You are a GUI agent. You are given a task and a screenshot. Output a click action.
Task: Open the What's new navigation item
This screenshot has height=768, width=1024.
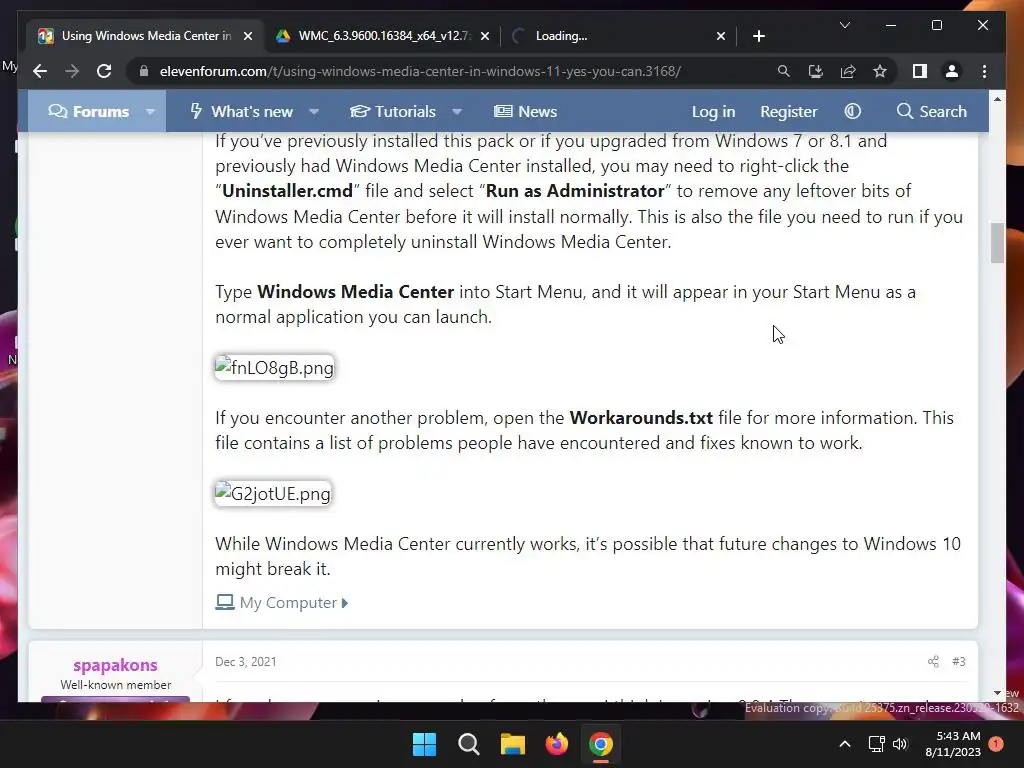[x=242, y=112]
